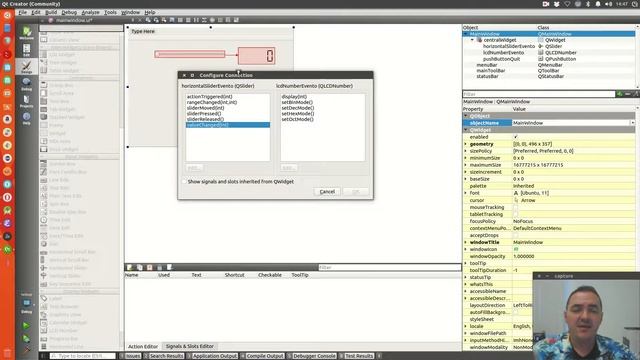This screenshot has height=360, width=640.
Task: Expand the minimumSize property
Action: click(x=466, y=158)
